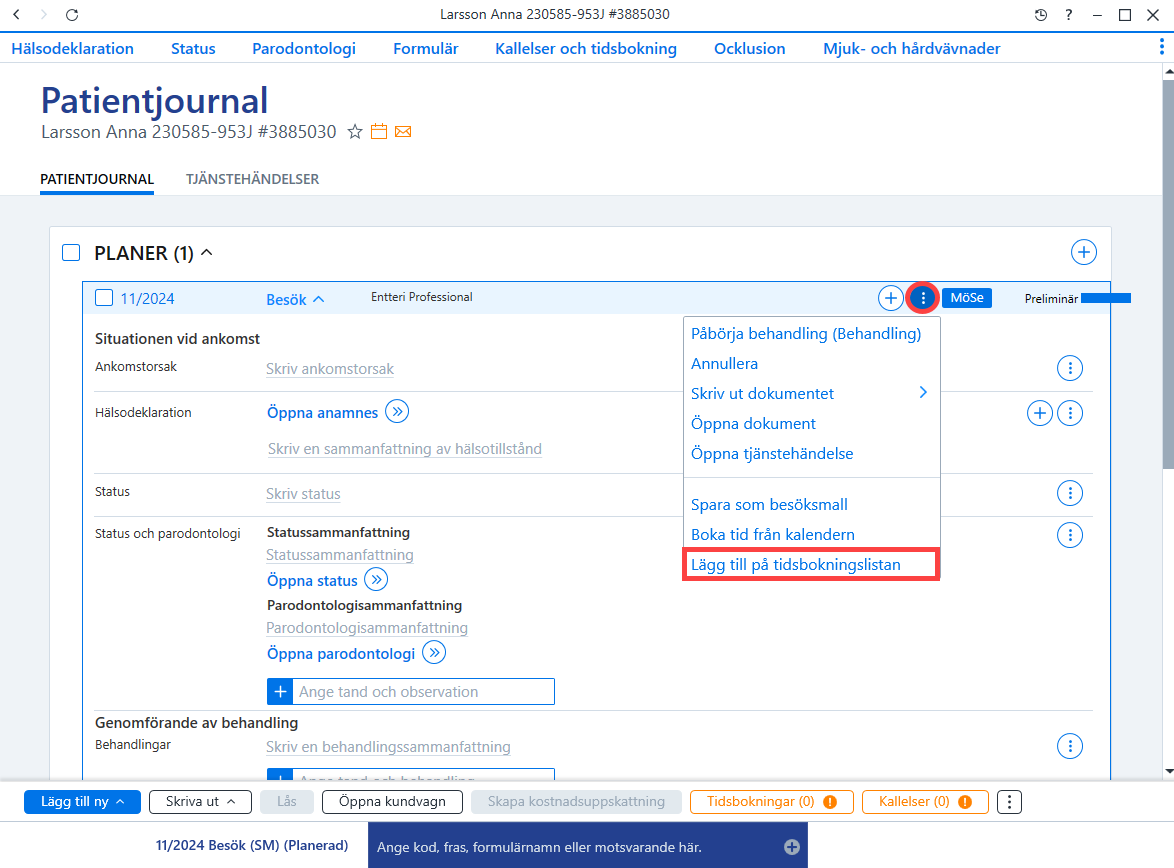Click the plus icon in Besök row
The image size is (1174, 868).
coord(890,298)
